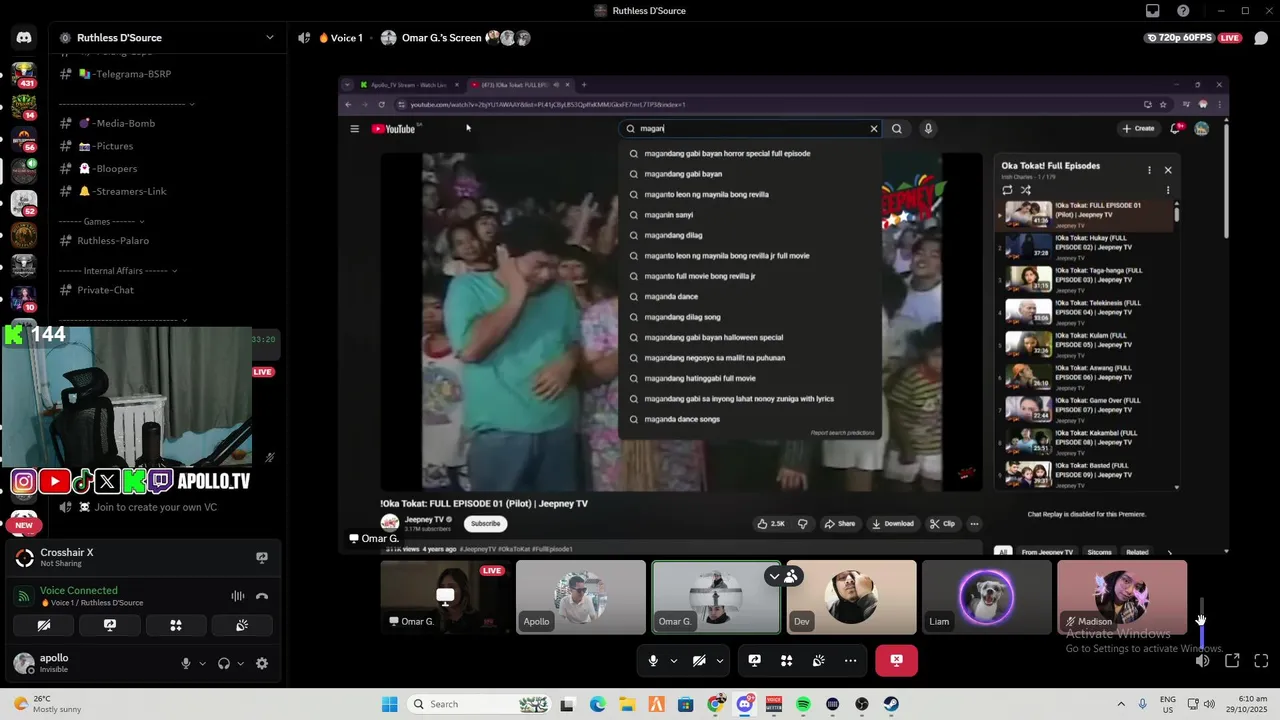Stop watching stream red button
This screenshot has height=720, width=1280.
pyautogui.click(x=896, y=660)
